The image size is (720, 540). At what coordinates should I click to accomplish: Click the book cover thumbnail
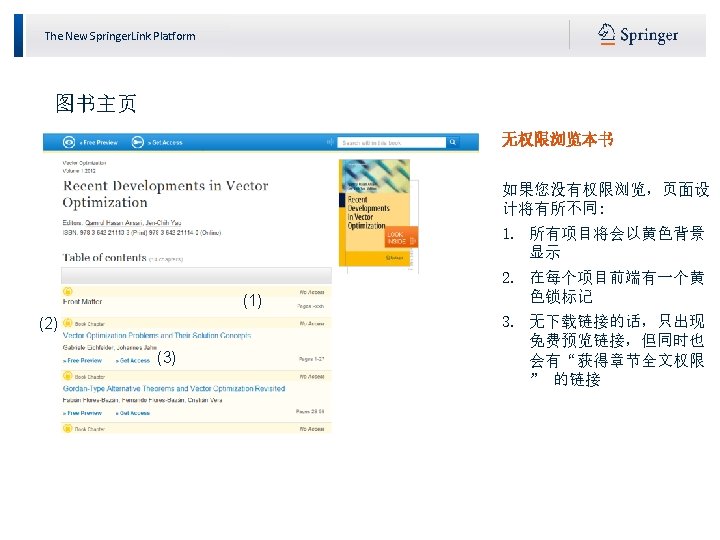click(x=374, y=213)
